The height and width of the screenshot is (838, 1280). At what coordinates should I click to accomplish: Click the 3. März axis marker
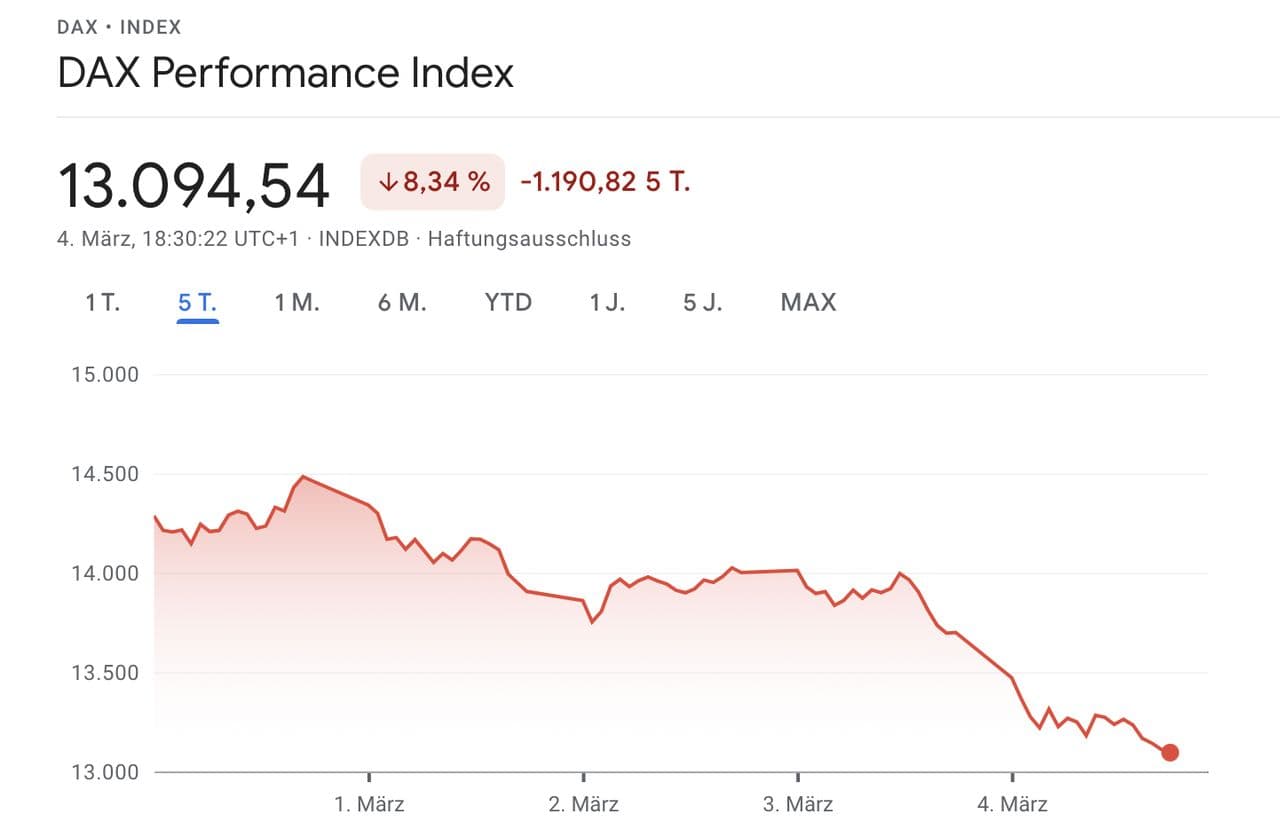click(x=798, y=804)
